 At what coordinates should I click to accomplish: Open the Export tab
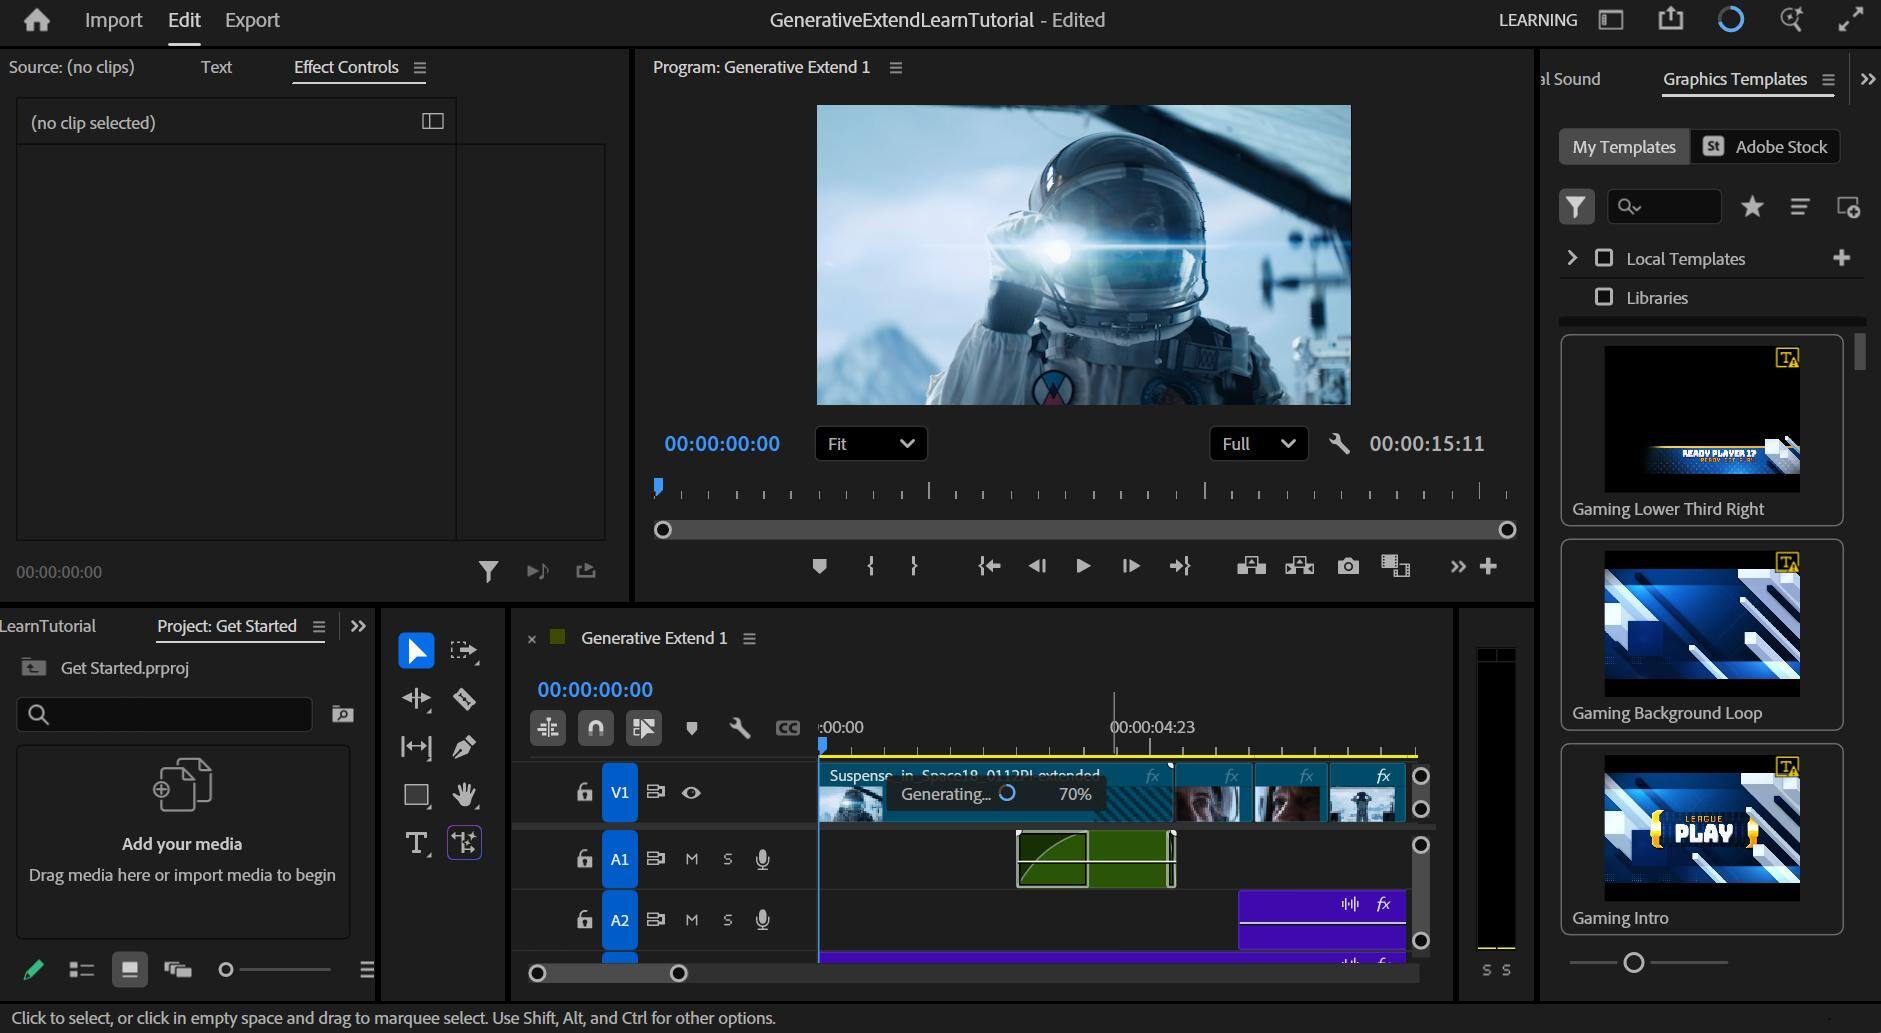[x=252, y=20]
